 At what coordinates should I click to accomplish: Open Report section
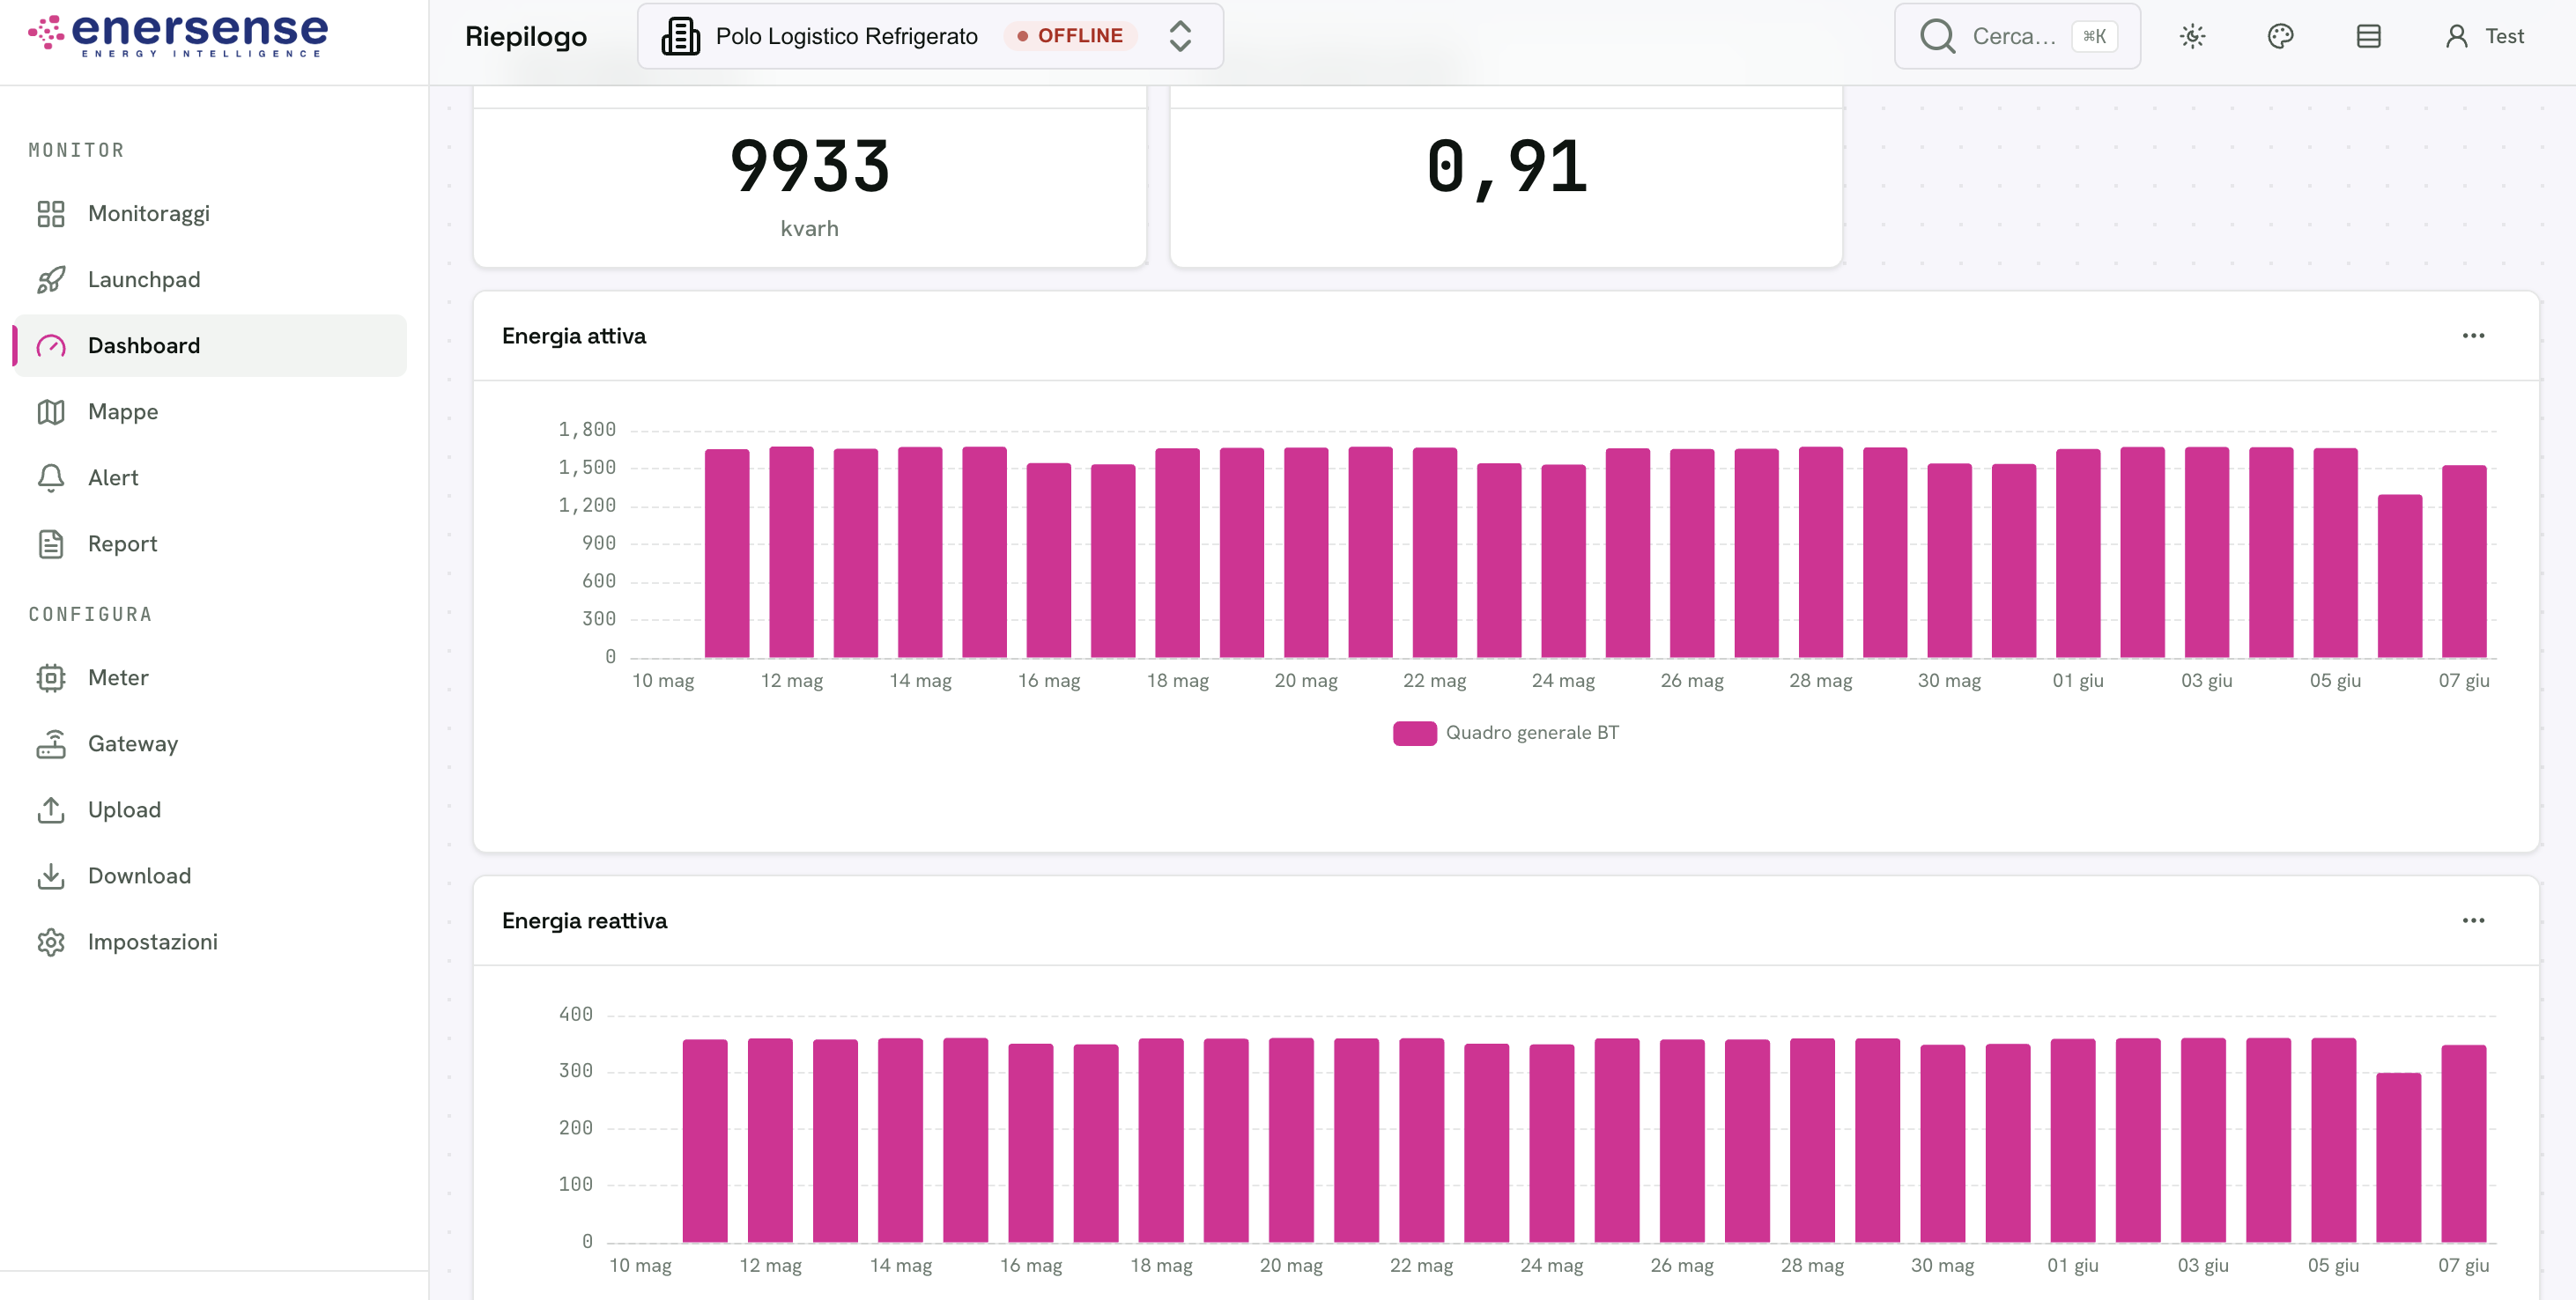[x=210, y=544]
